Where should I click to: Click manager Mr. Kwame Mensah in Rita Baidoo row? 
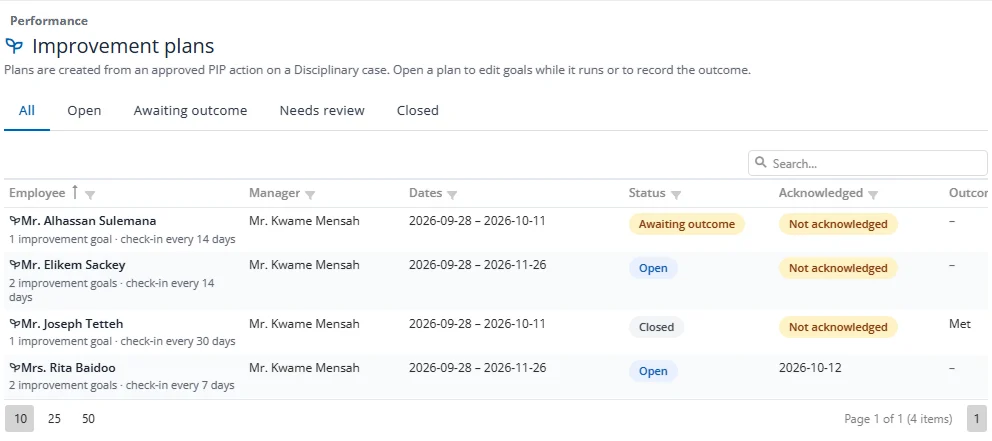click(x=304, y=368)
